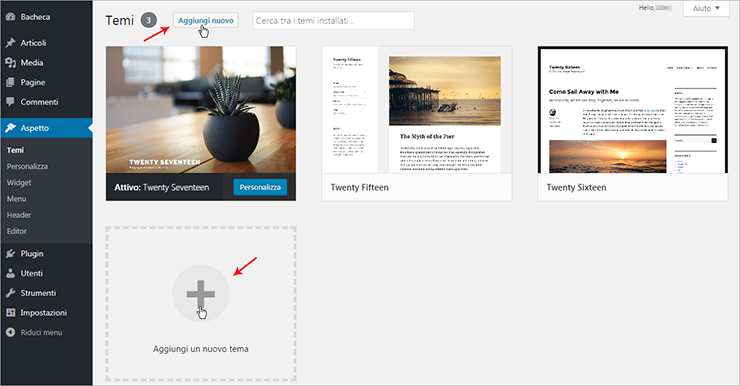Open the Utenti user icon
Image resolution: width=740 pixels, height=386 pixels.
[10, 273]
